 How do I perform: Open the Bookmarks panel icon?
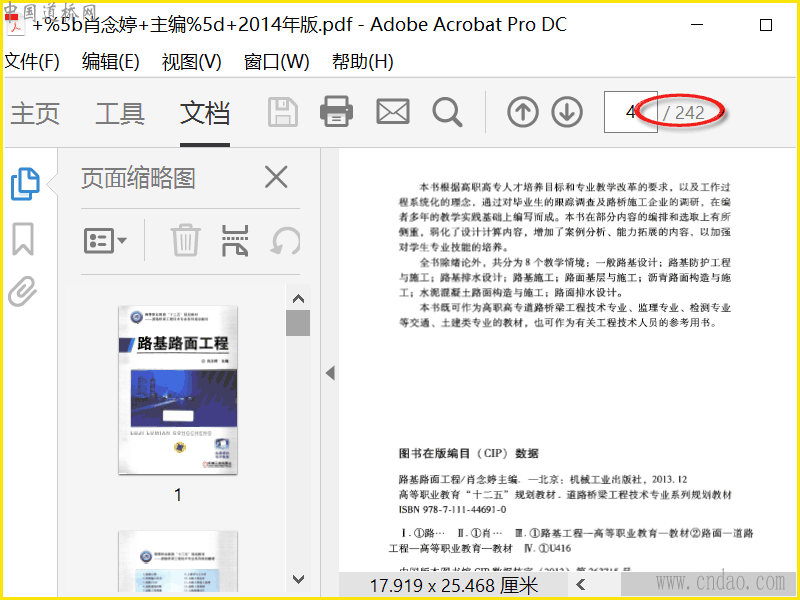tap(23, 238)
